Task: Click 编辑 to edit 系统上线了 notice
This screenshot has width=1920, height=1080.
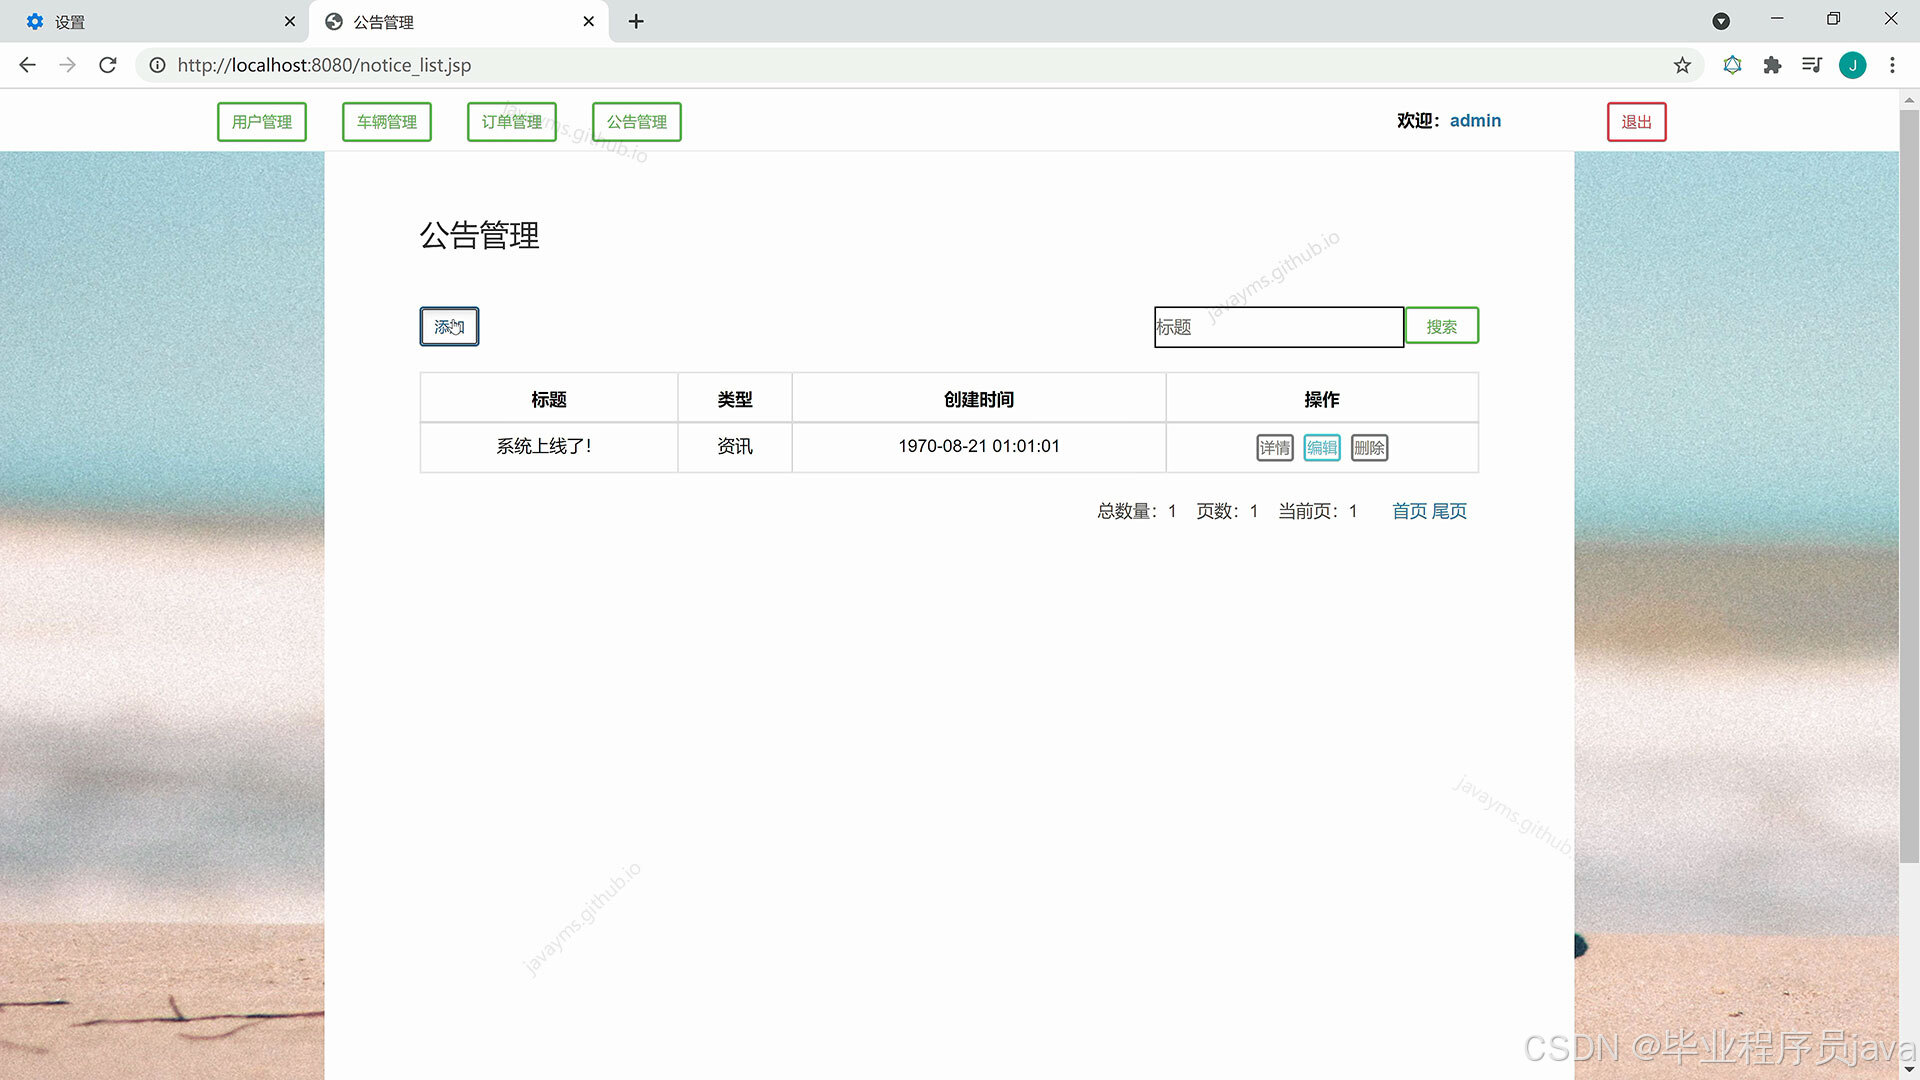Action: [x=1322, y=448]
